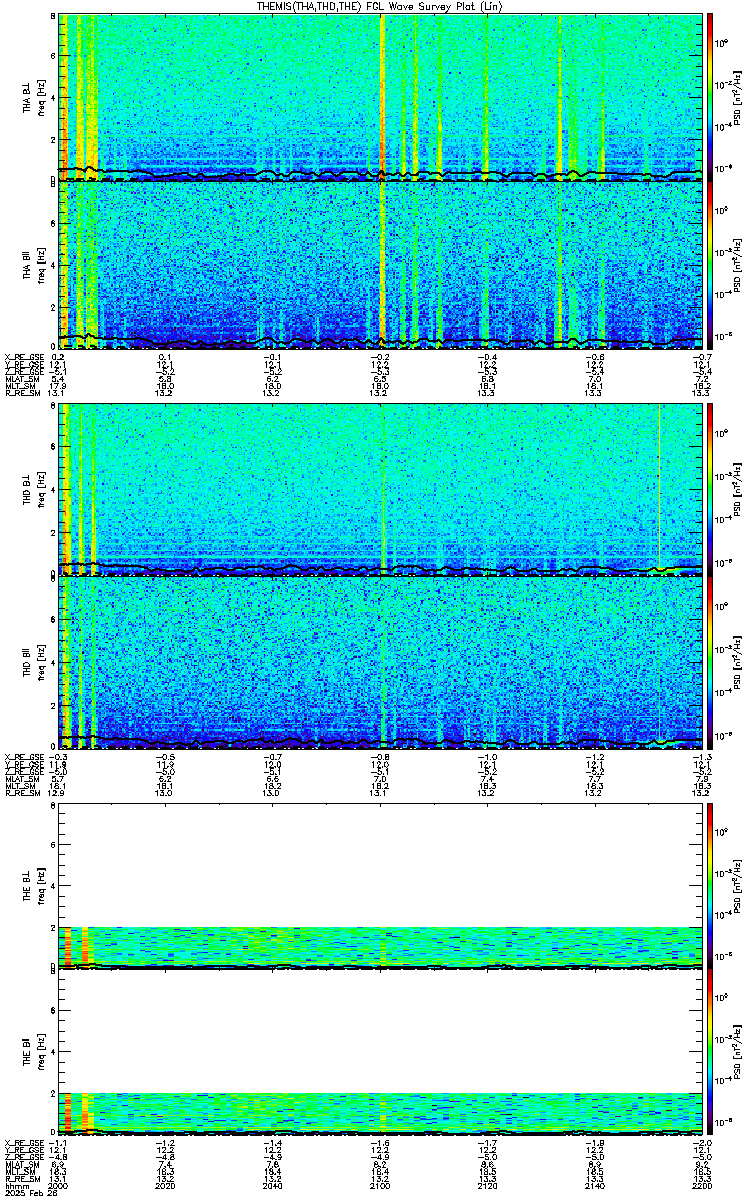
Task: Click the PSD color bar beside THA B∥
Action: 711,266
